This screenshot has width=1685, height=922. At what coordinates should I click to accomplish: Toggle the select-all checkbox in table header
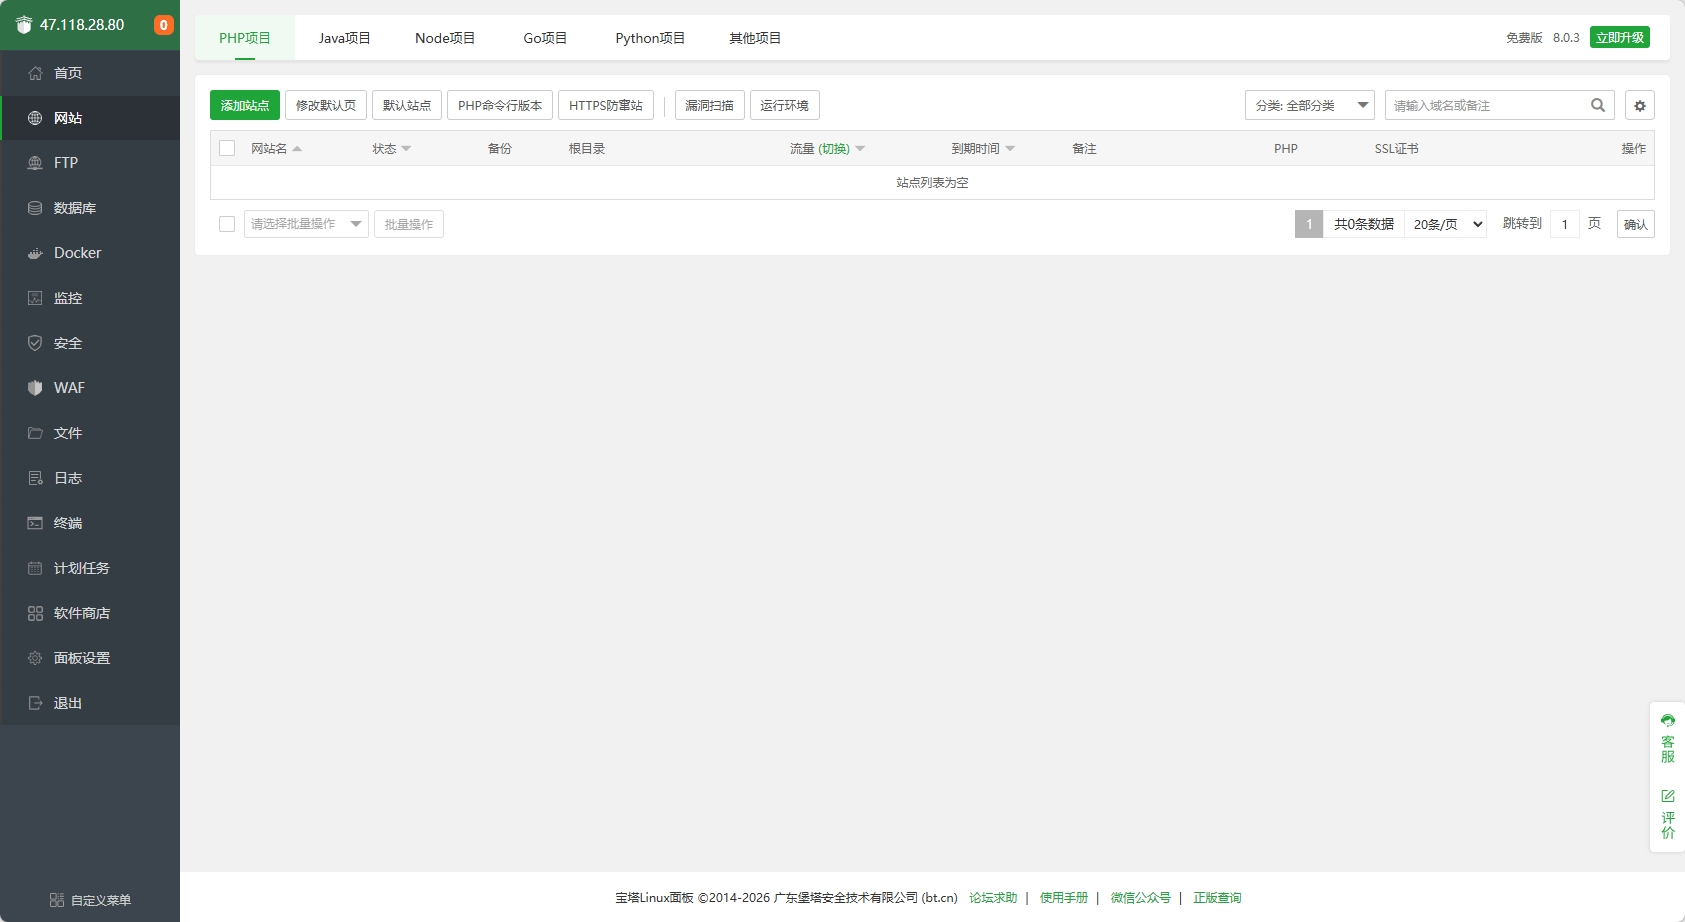click(x=227, y=148)
